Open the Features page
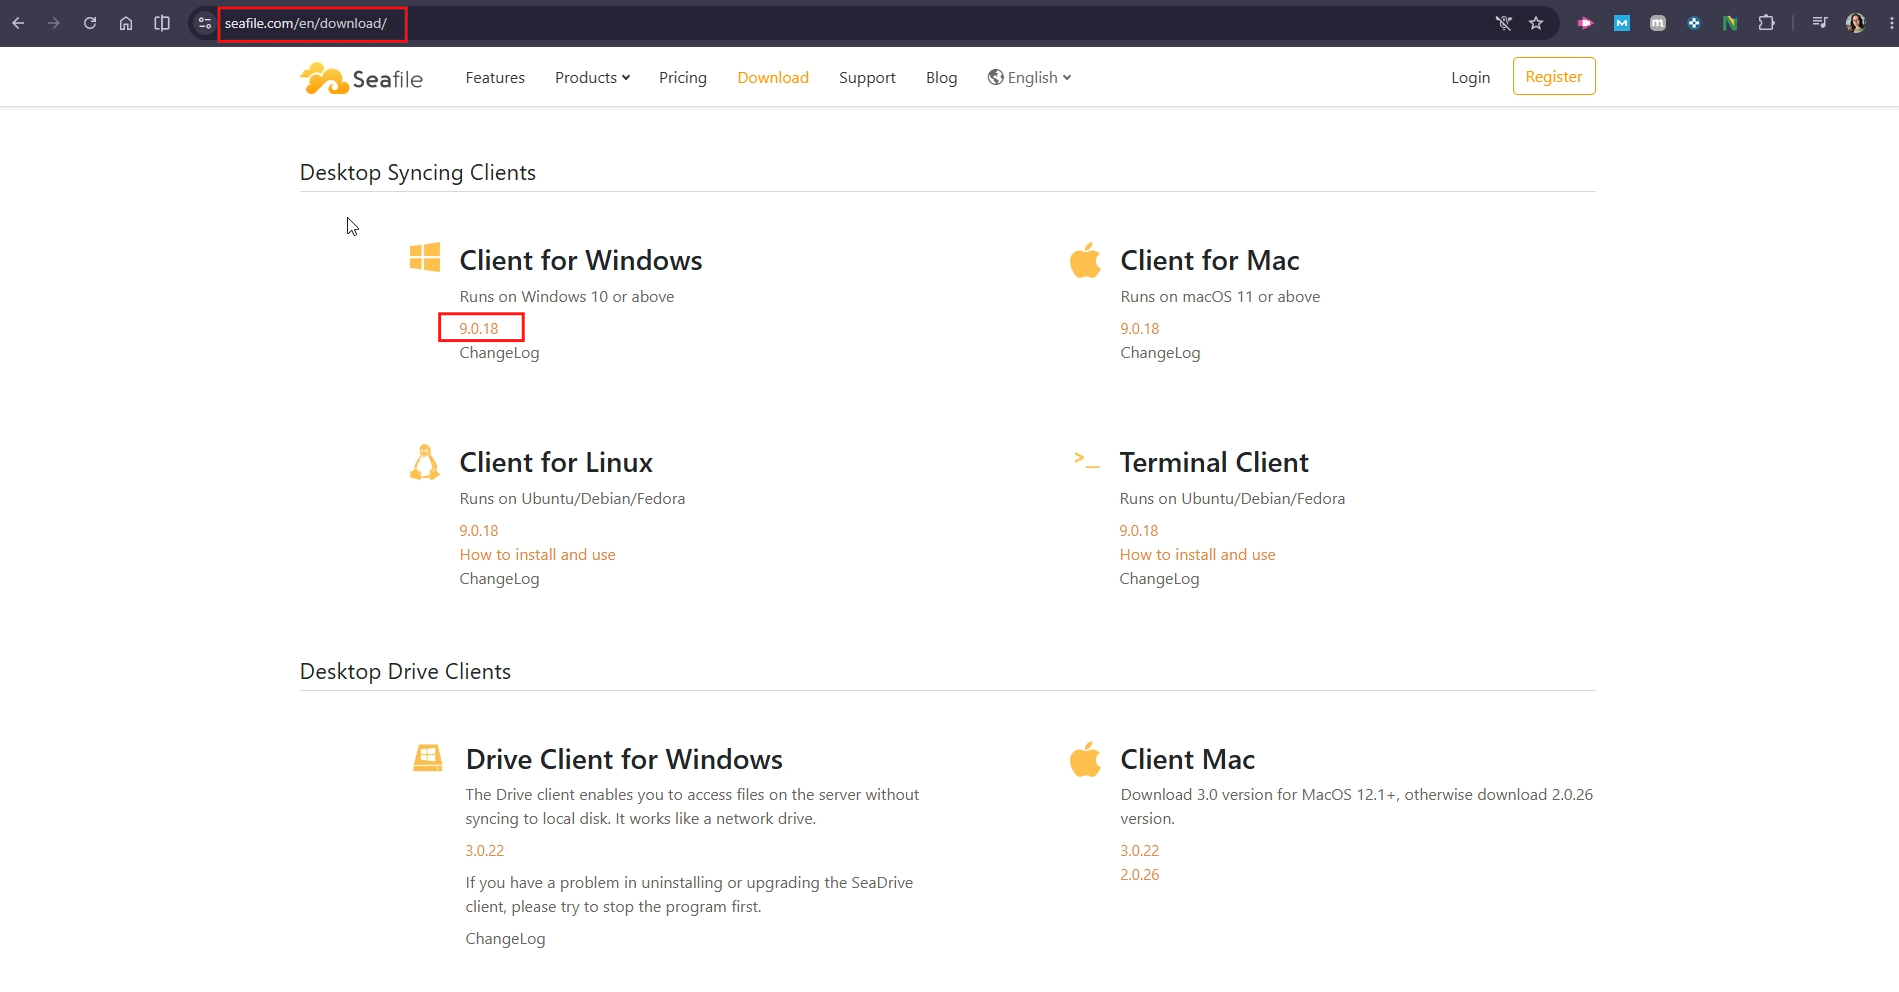Viewport: 1899px width, 992px height. [x=495, y=78]
